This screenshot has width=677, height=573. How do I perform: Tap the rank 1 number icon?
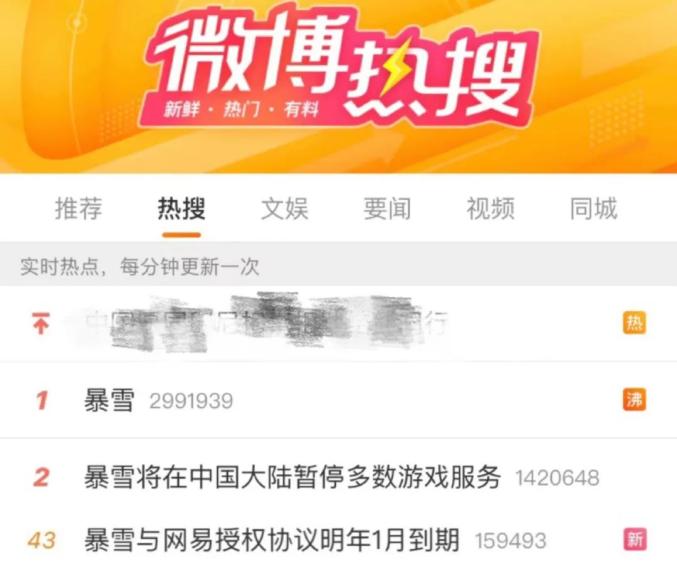point(41,400)
